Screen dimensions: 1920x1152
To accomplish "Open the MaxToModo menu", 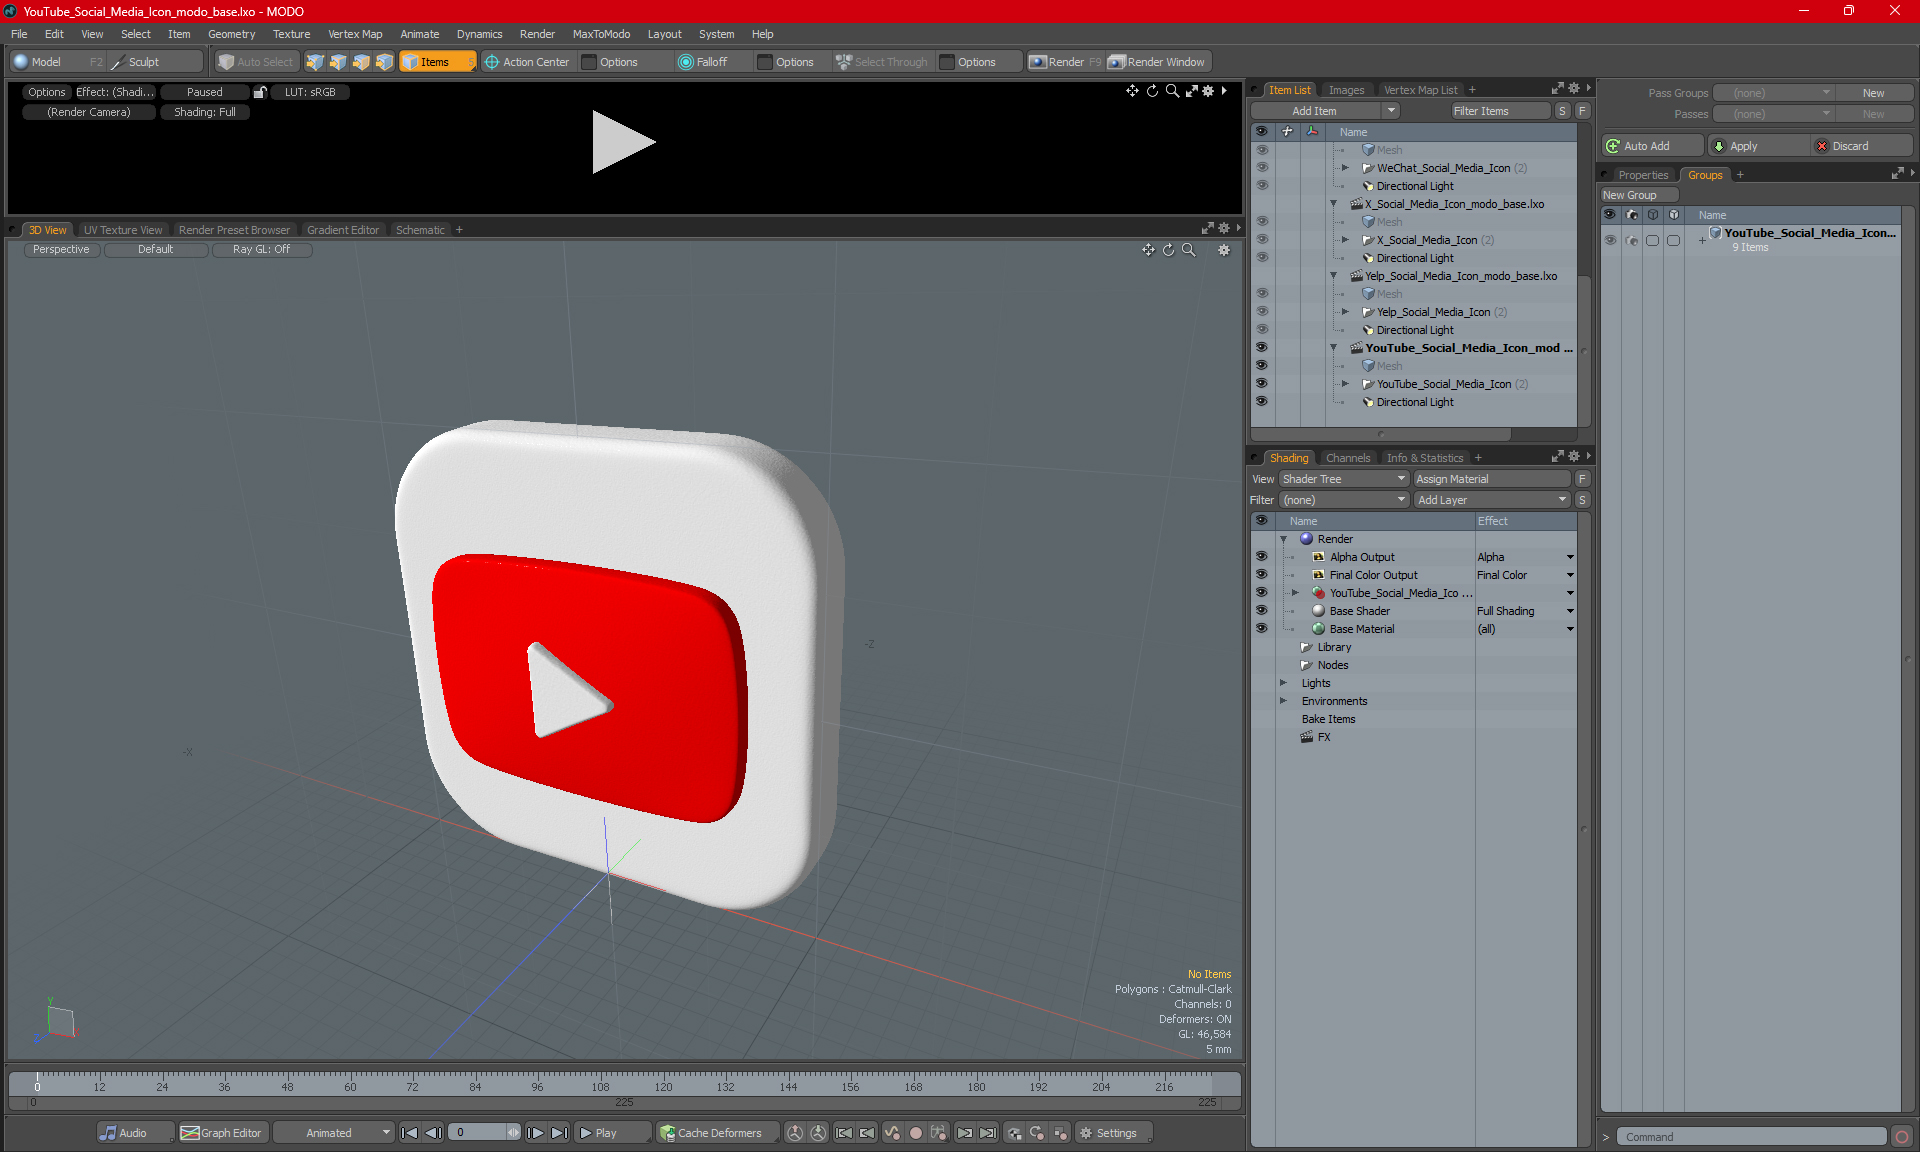I will click(x=601, y=34).
